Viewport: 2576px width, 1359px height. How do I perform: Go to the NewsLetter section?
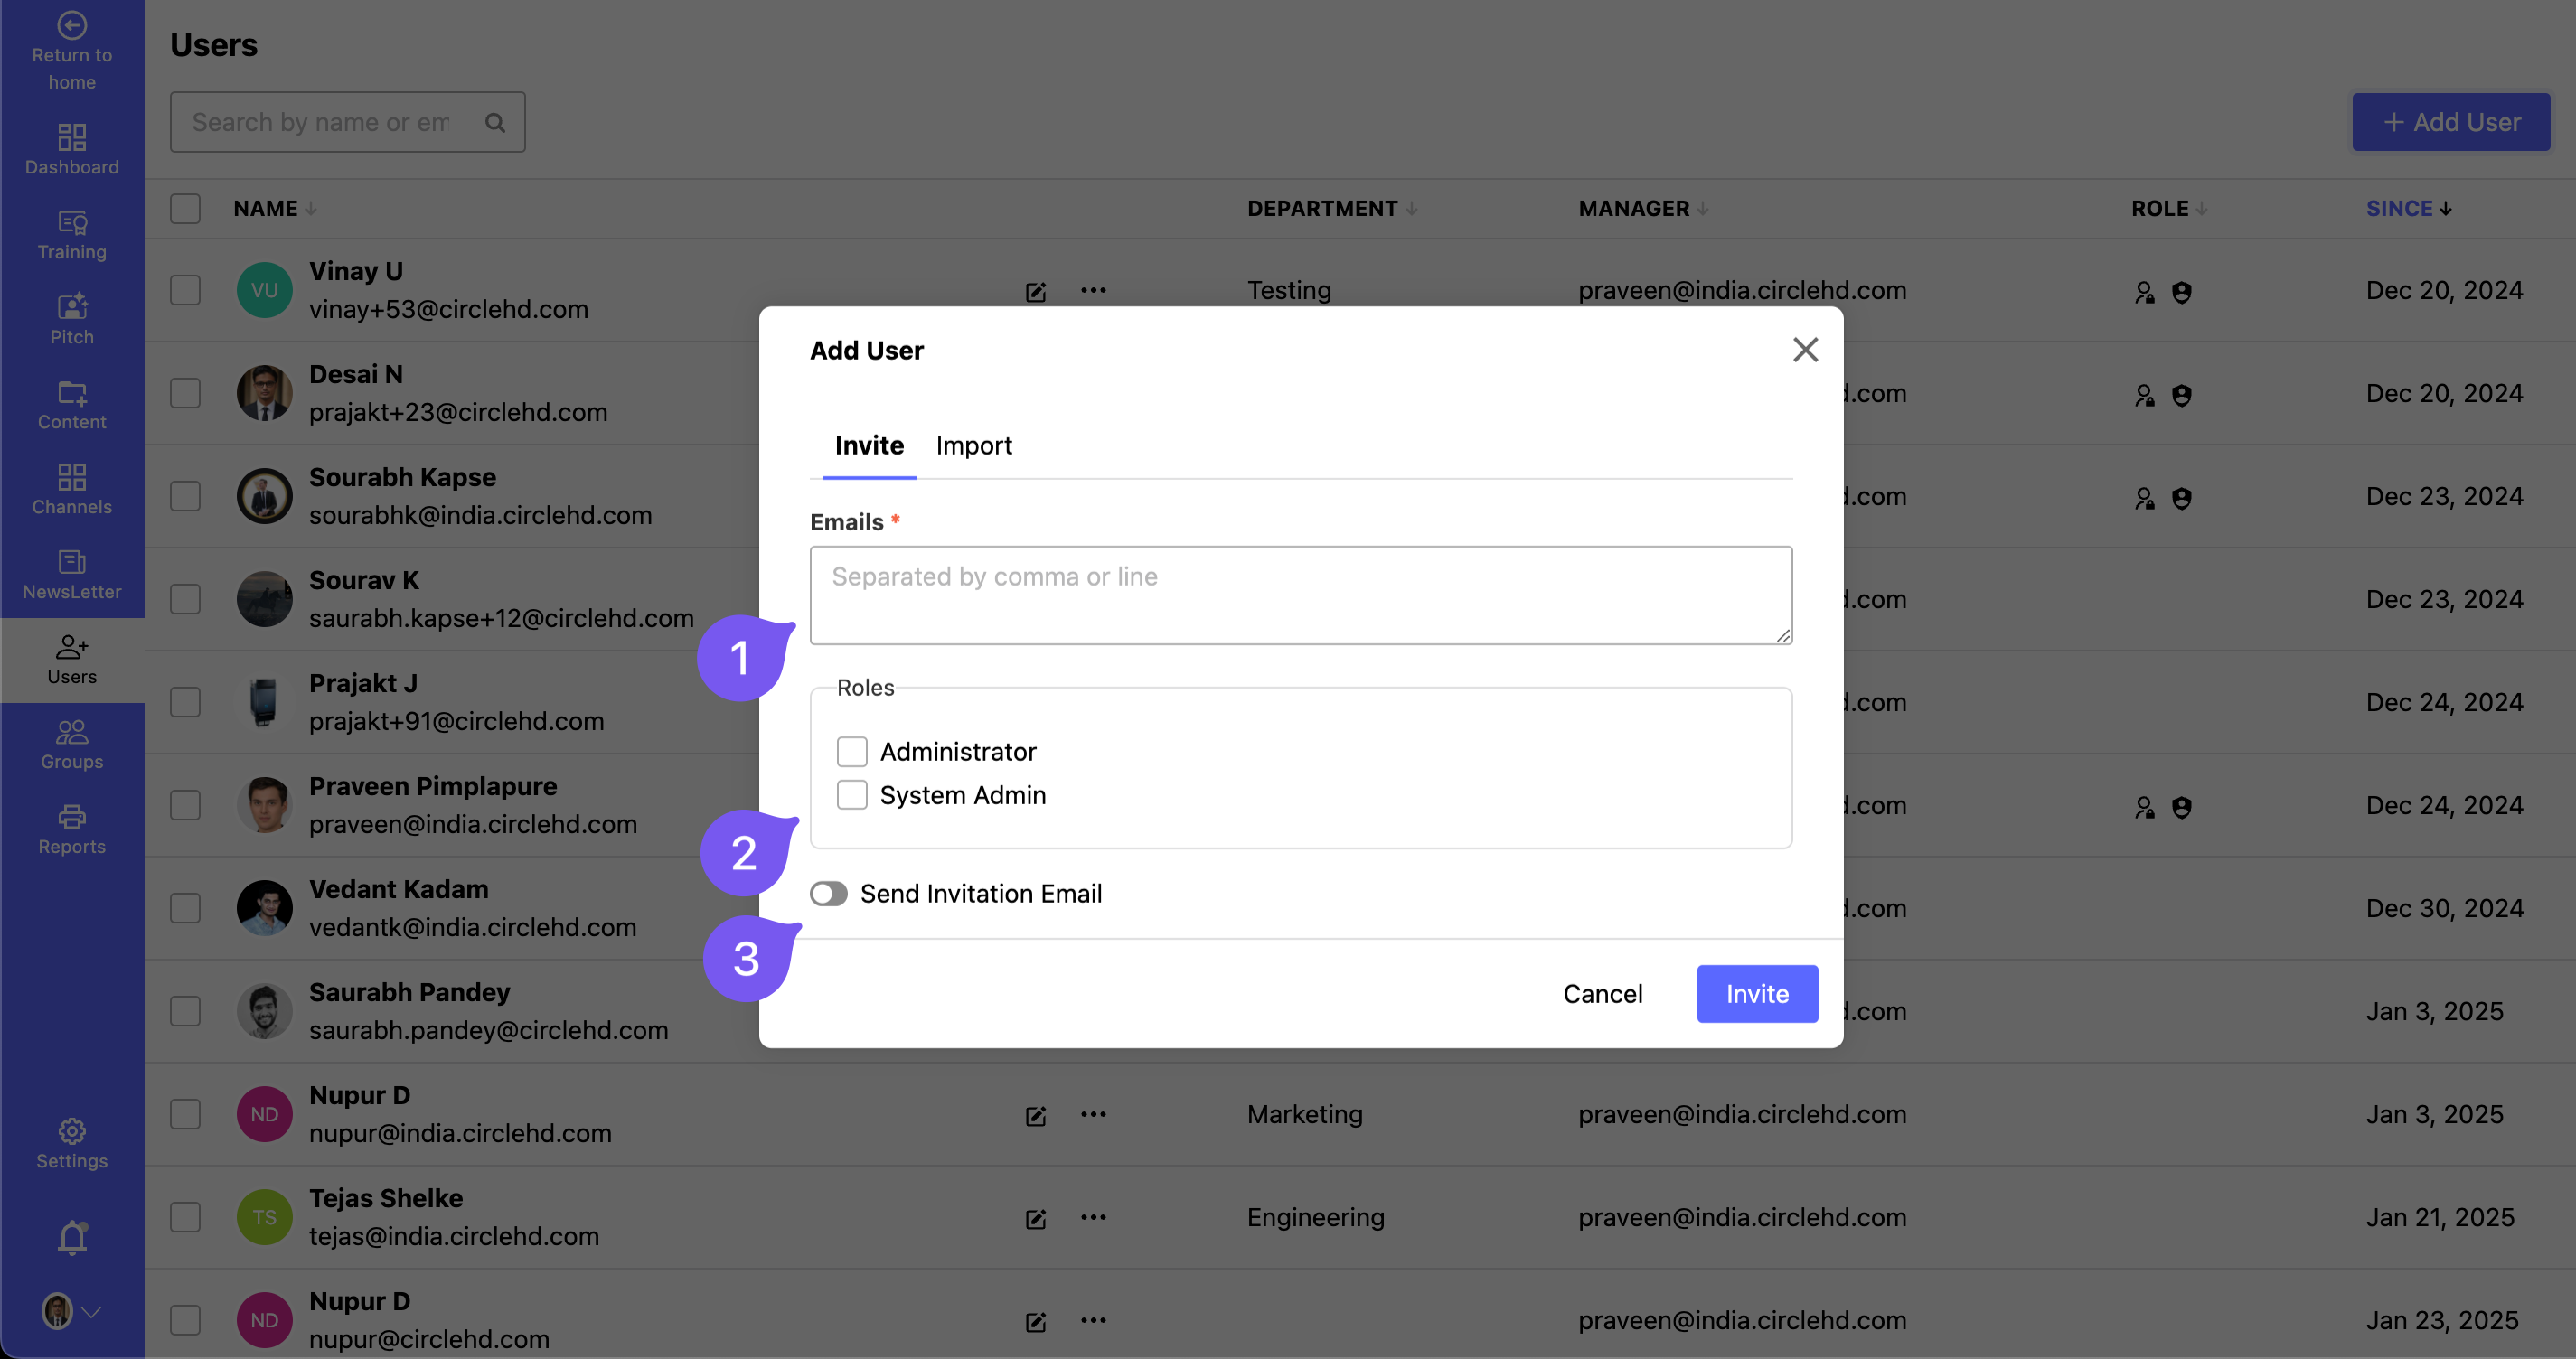coord(72,575)
